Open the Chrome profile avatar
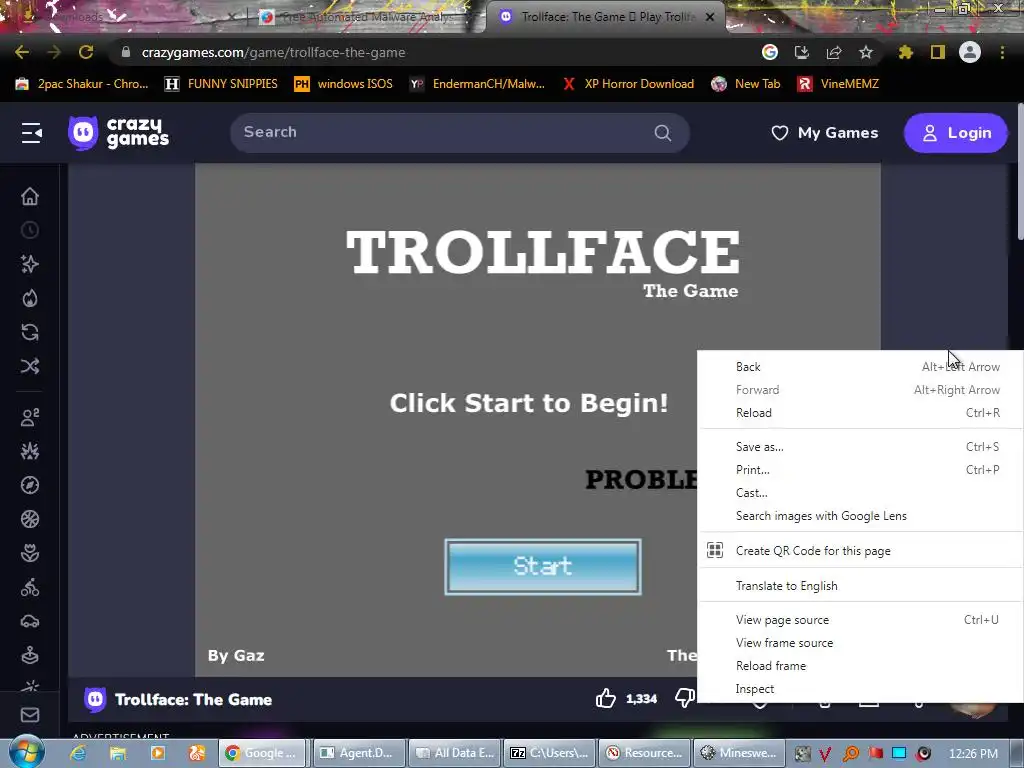 [970, 52]
